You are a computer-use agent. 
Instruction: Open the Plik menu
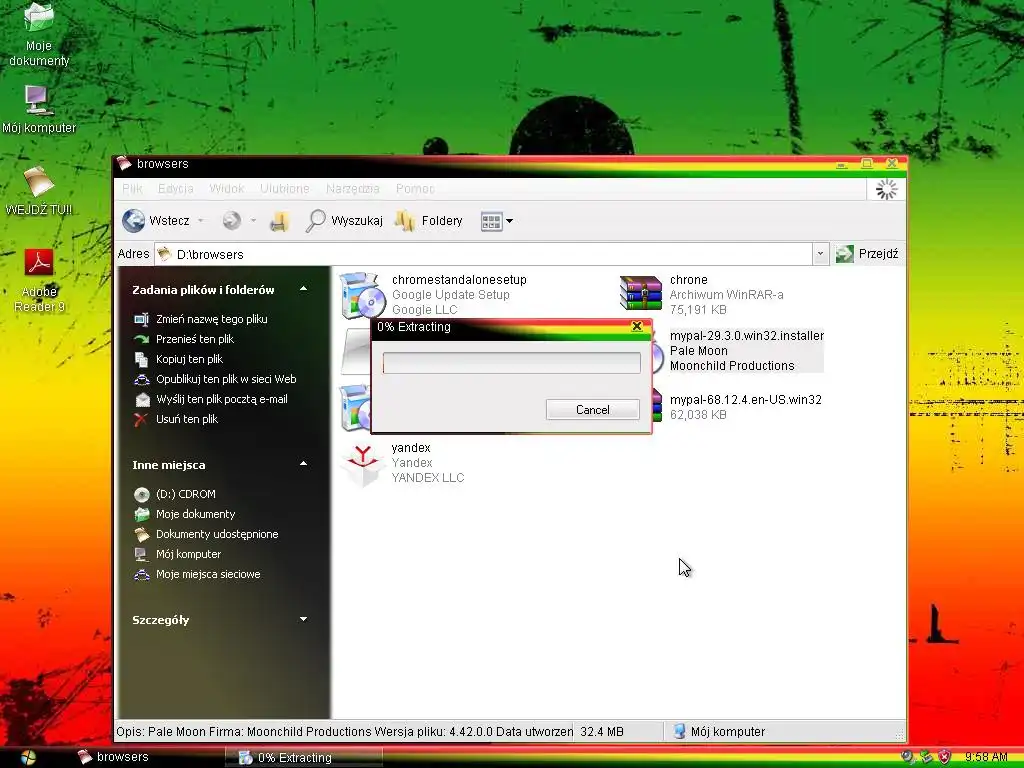click(x=132, y=189)
